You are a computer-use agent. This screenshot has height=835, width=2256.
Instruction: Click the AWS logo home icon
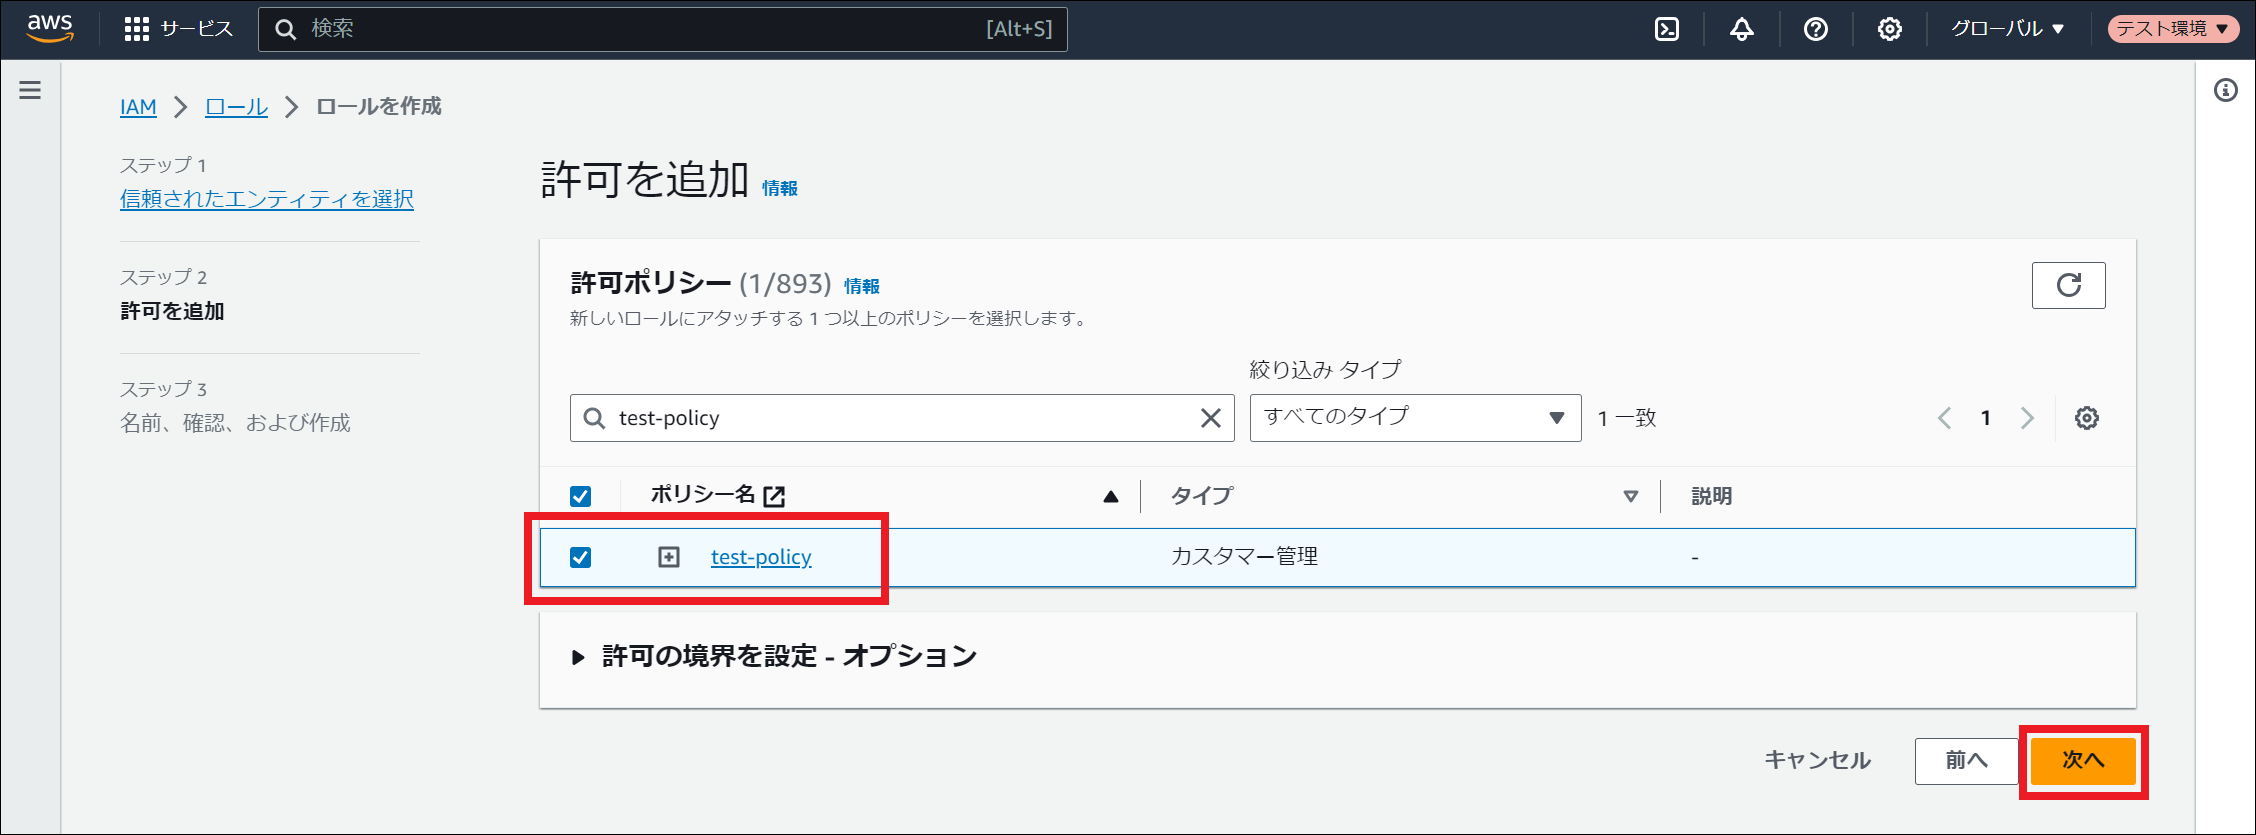click(x=50, y=28)
